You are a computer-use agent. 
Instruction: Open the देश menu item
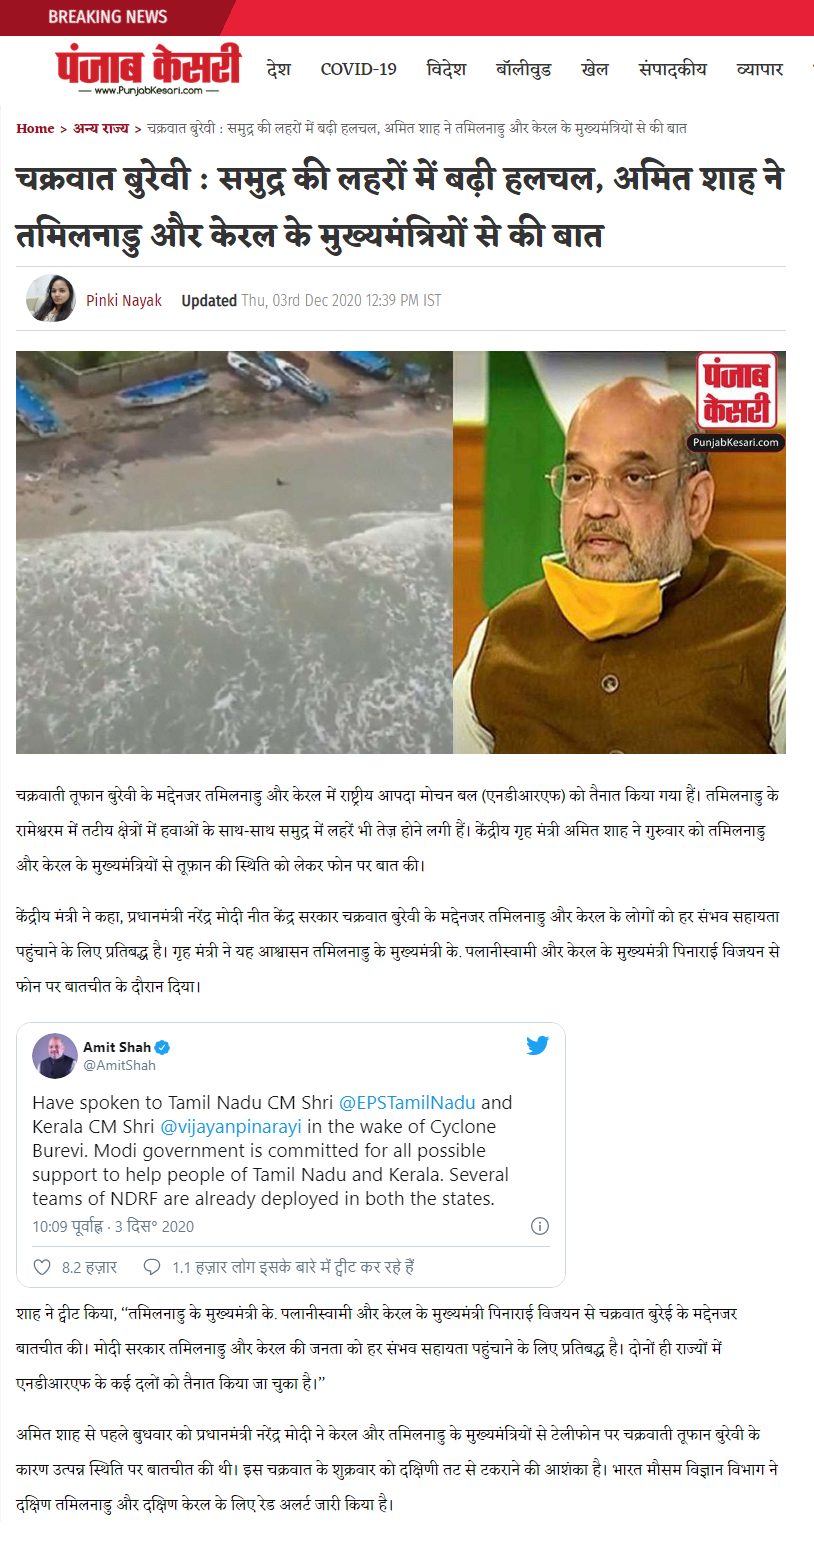(279, 69)
